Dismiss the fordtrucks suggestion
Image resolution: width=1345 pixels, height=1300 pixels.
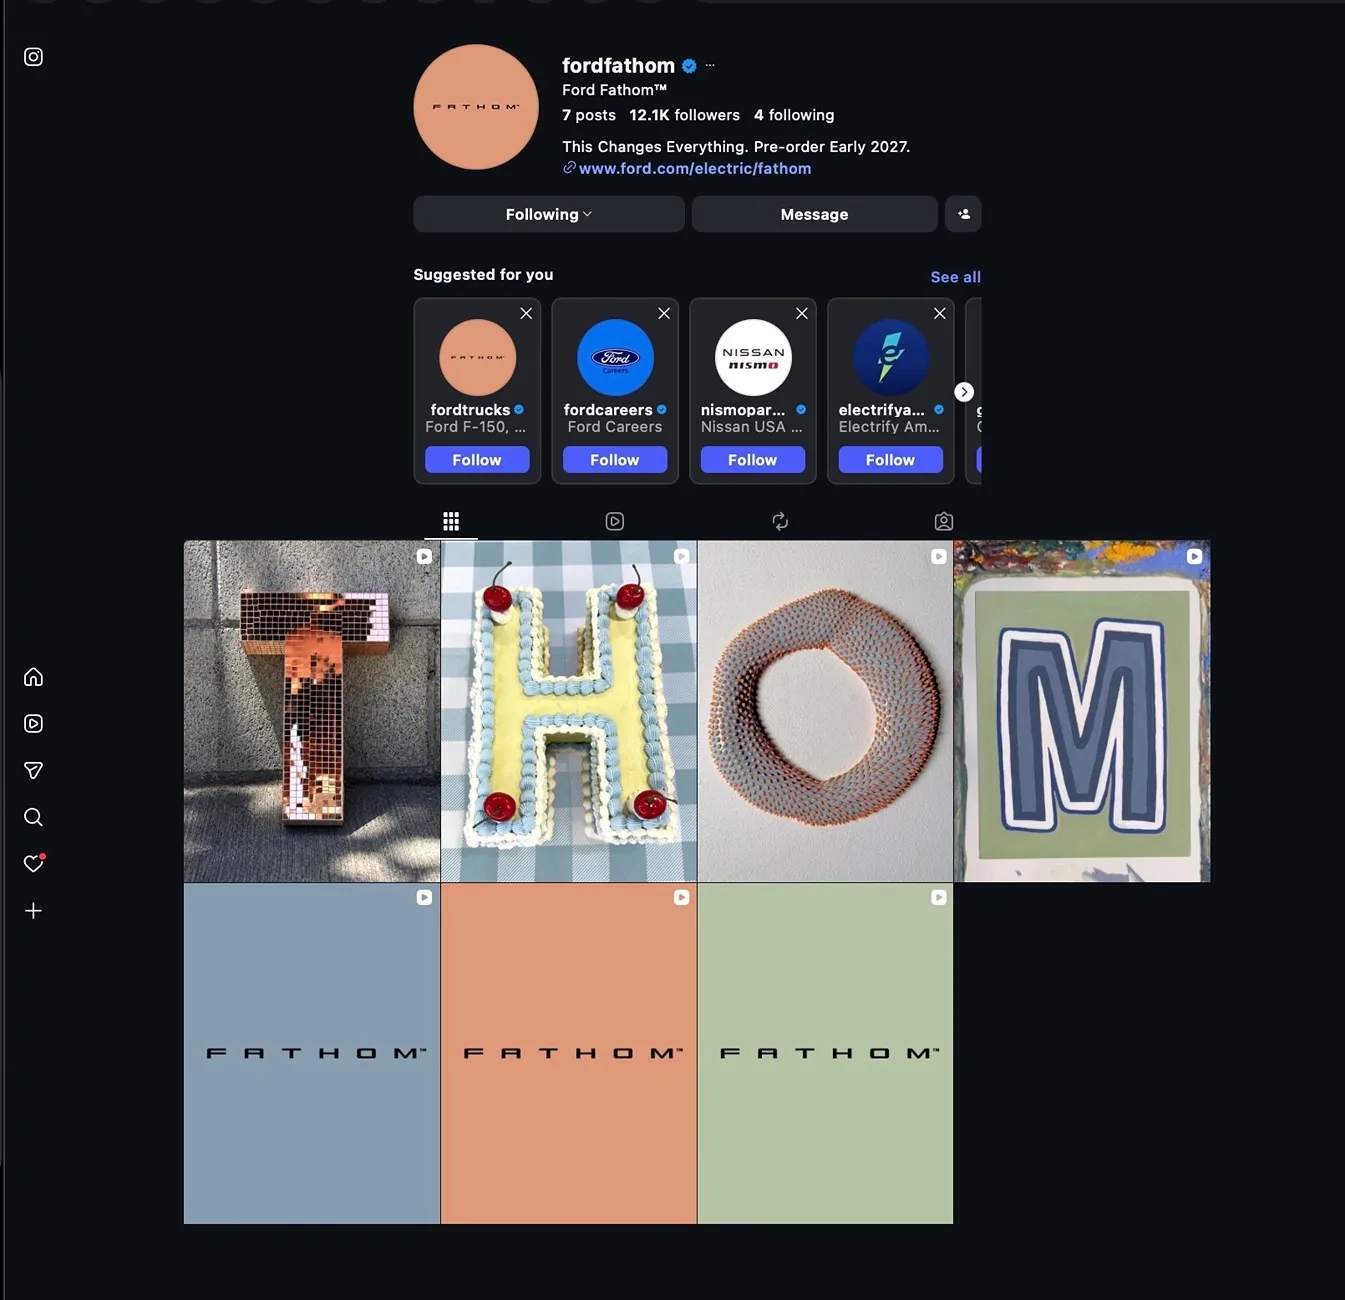pos(526,313)
